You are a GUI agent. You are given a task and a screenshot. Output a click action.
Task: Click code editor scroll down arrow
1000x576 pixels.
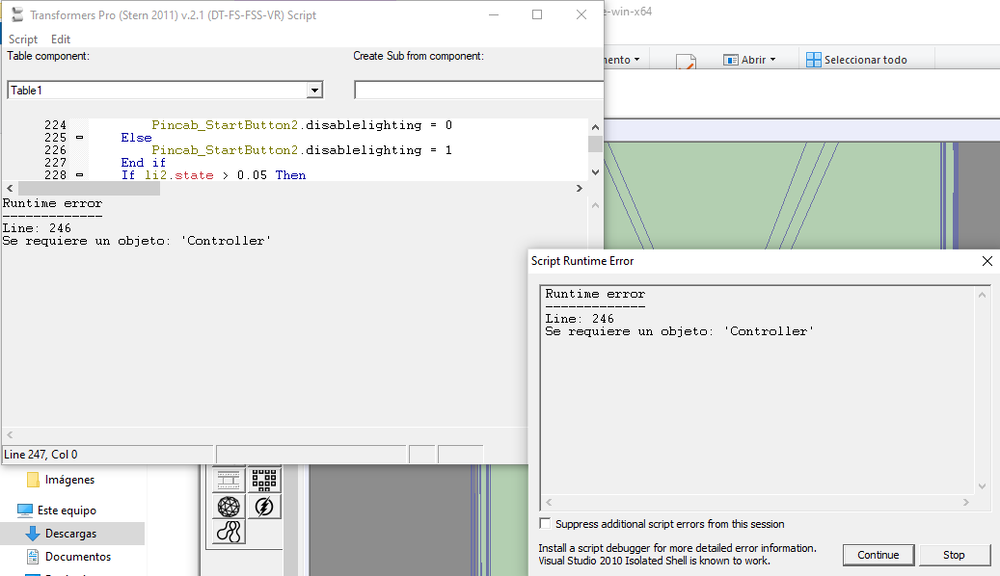595,172
